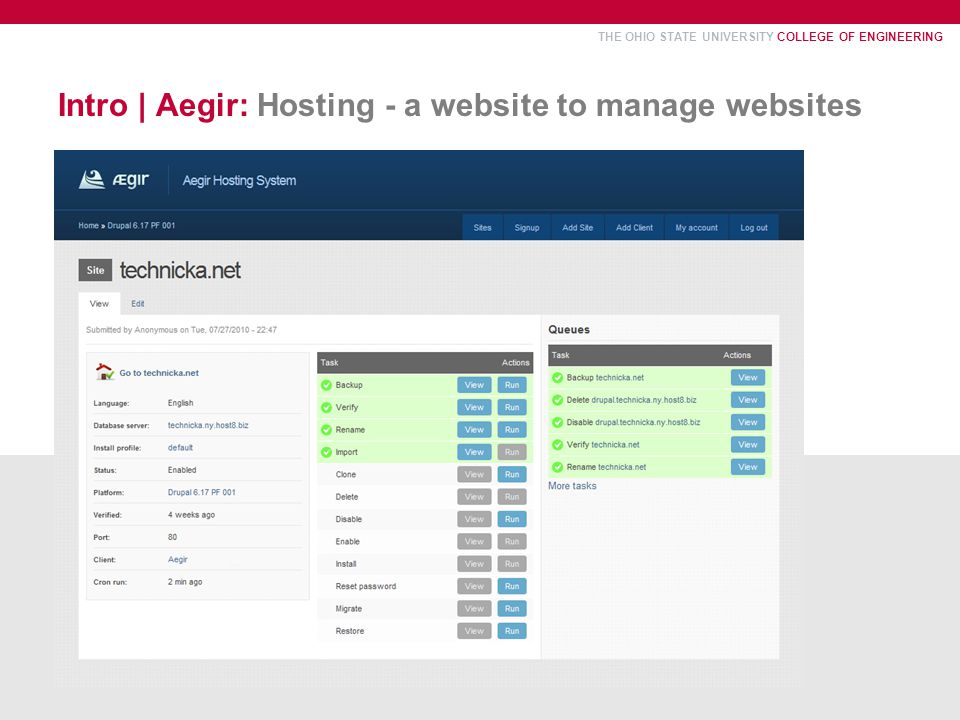Click green check icon of Verify task

[x=326, y=407]
